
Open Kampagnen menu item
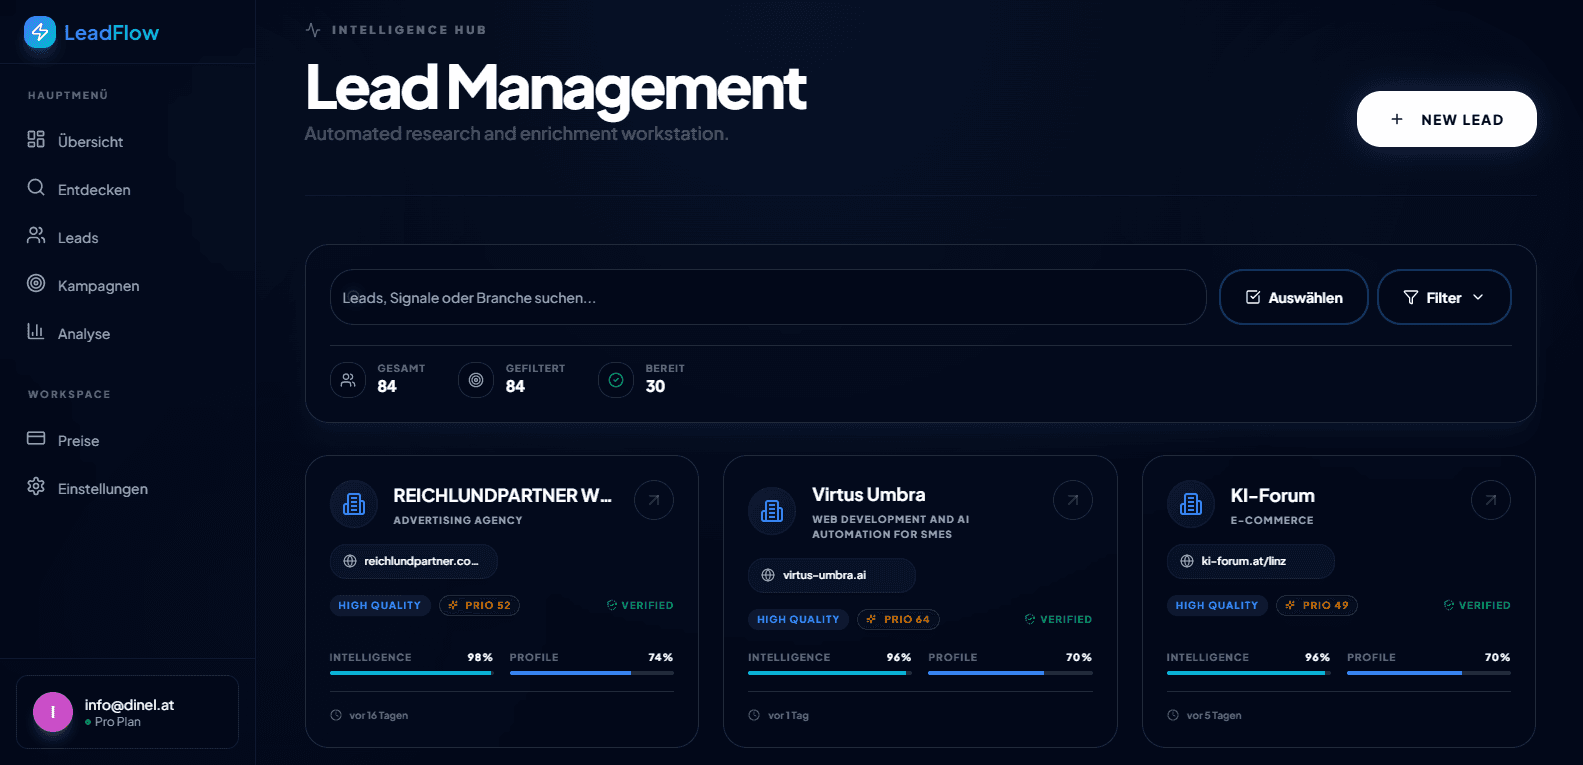(x=127, y=285)
